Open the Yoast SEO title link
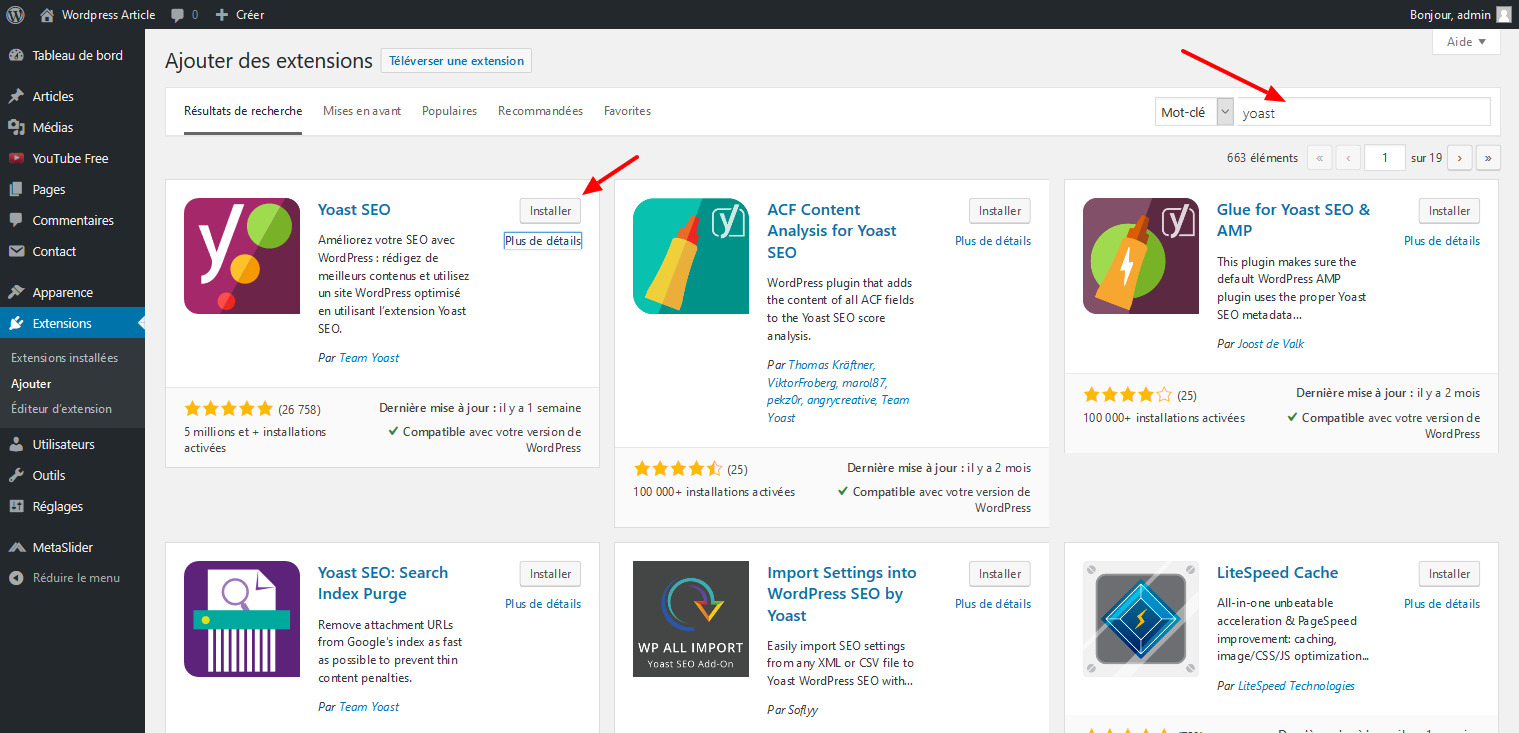The height and width of the screenshot is (733, 1519). [x=354, y=210]
